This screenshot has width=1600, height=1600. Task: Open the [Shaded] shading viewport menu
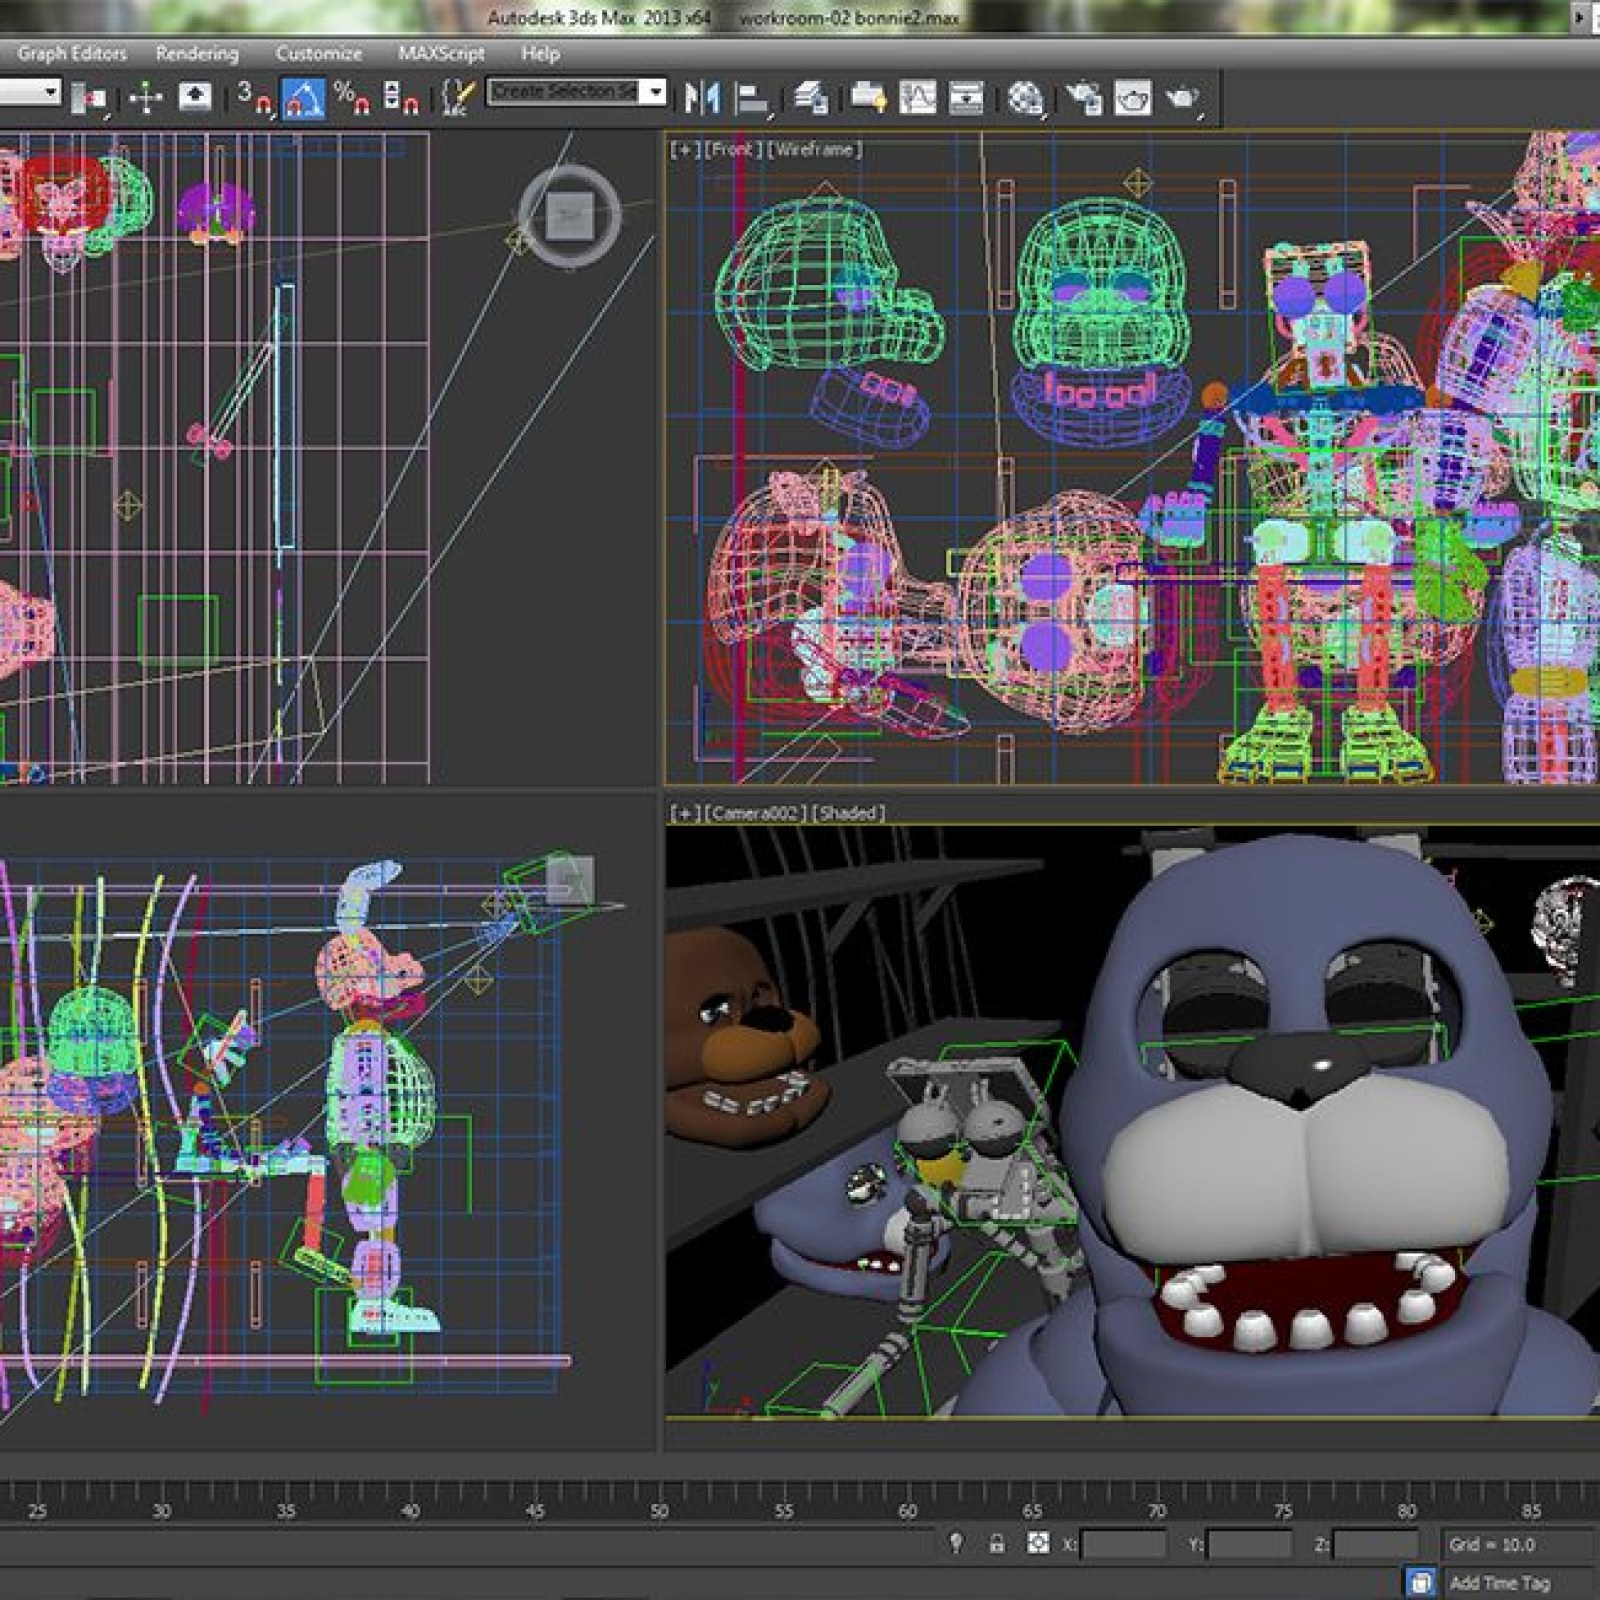848,813
